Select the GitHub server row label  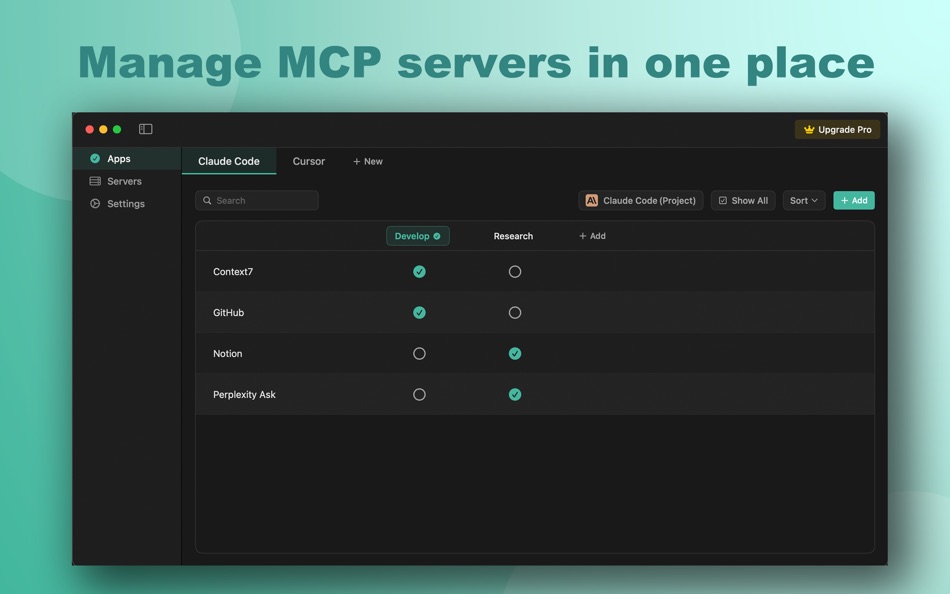228,313
